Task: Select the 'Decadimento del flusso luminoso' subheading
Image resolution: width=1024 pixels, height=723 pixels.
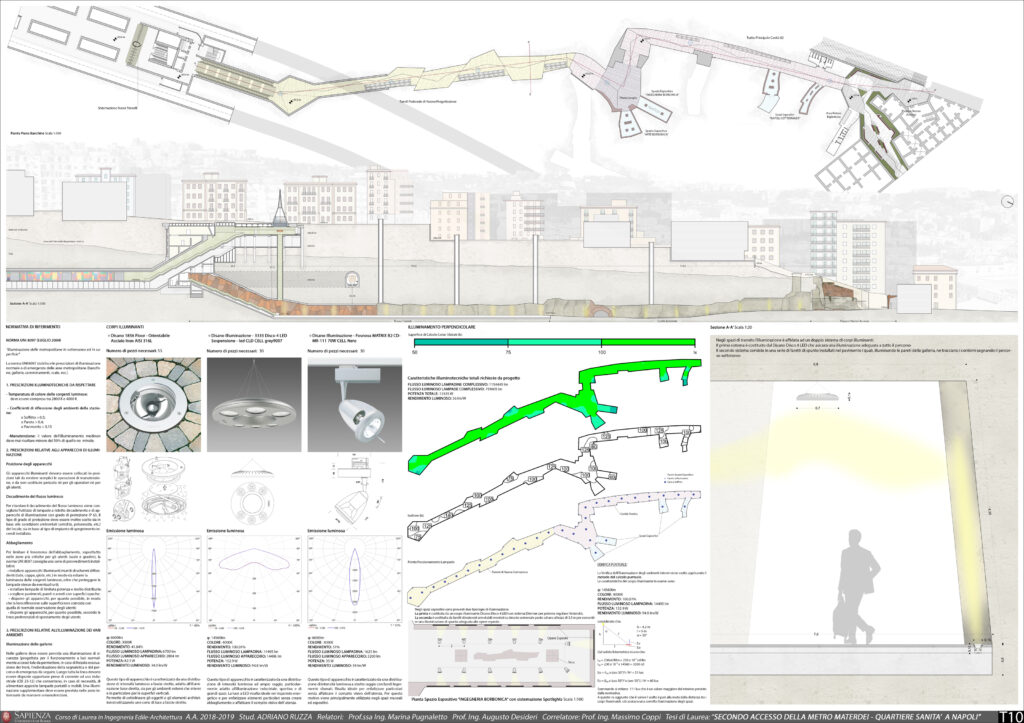Action: tap(34, 496)
